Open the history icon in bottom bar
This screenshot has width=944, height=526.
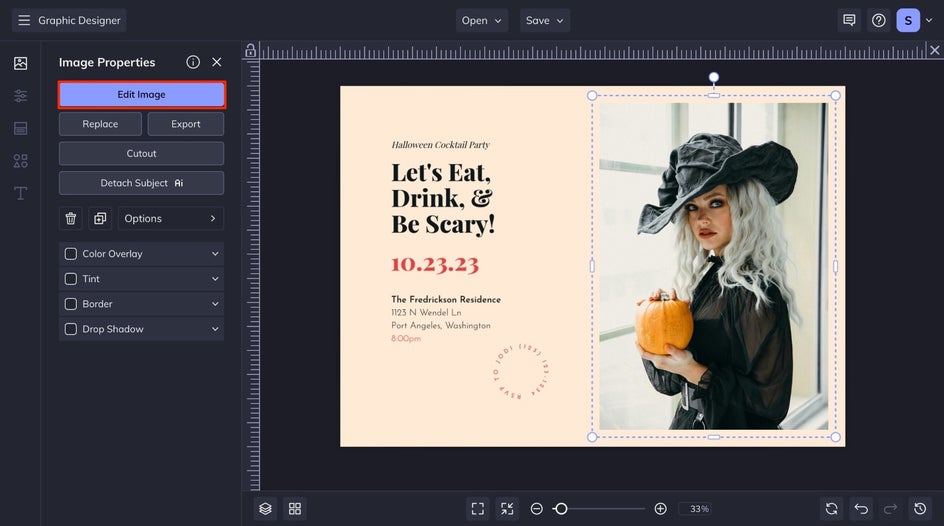920,509
